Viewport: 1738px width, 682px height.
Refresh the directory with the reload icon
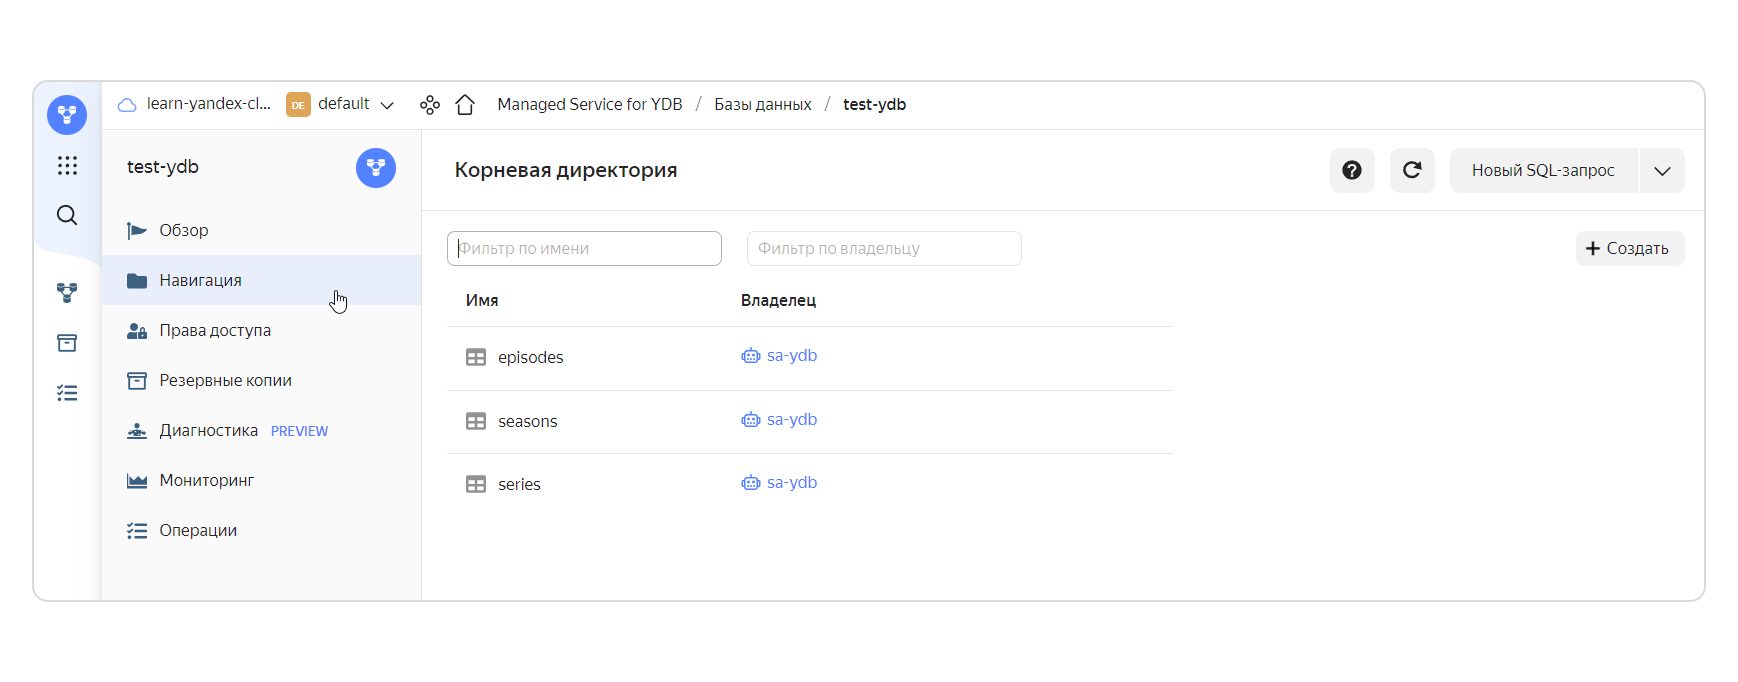pyautogui.click(x=1412, y=170)
